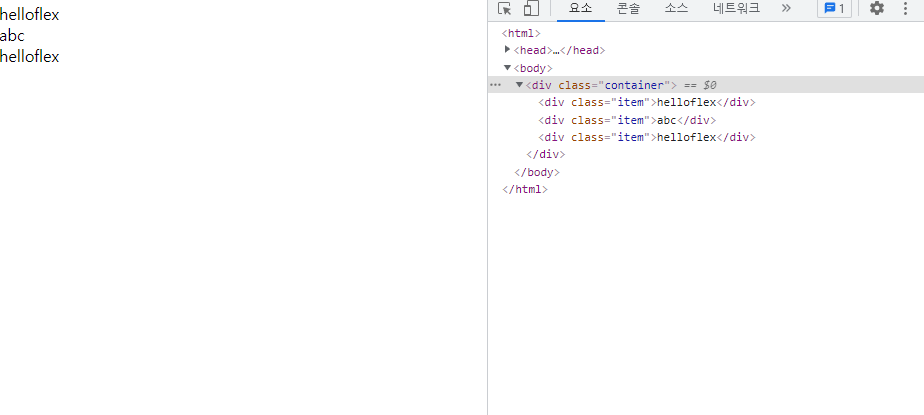Collapse the body element node
Screen dimensions: 924x415
(508, 67)
